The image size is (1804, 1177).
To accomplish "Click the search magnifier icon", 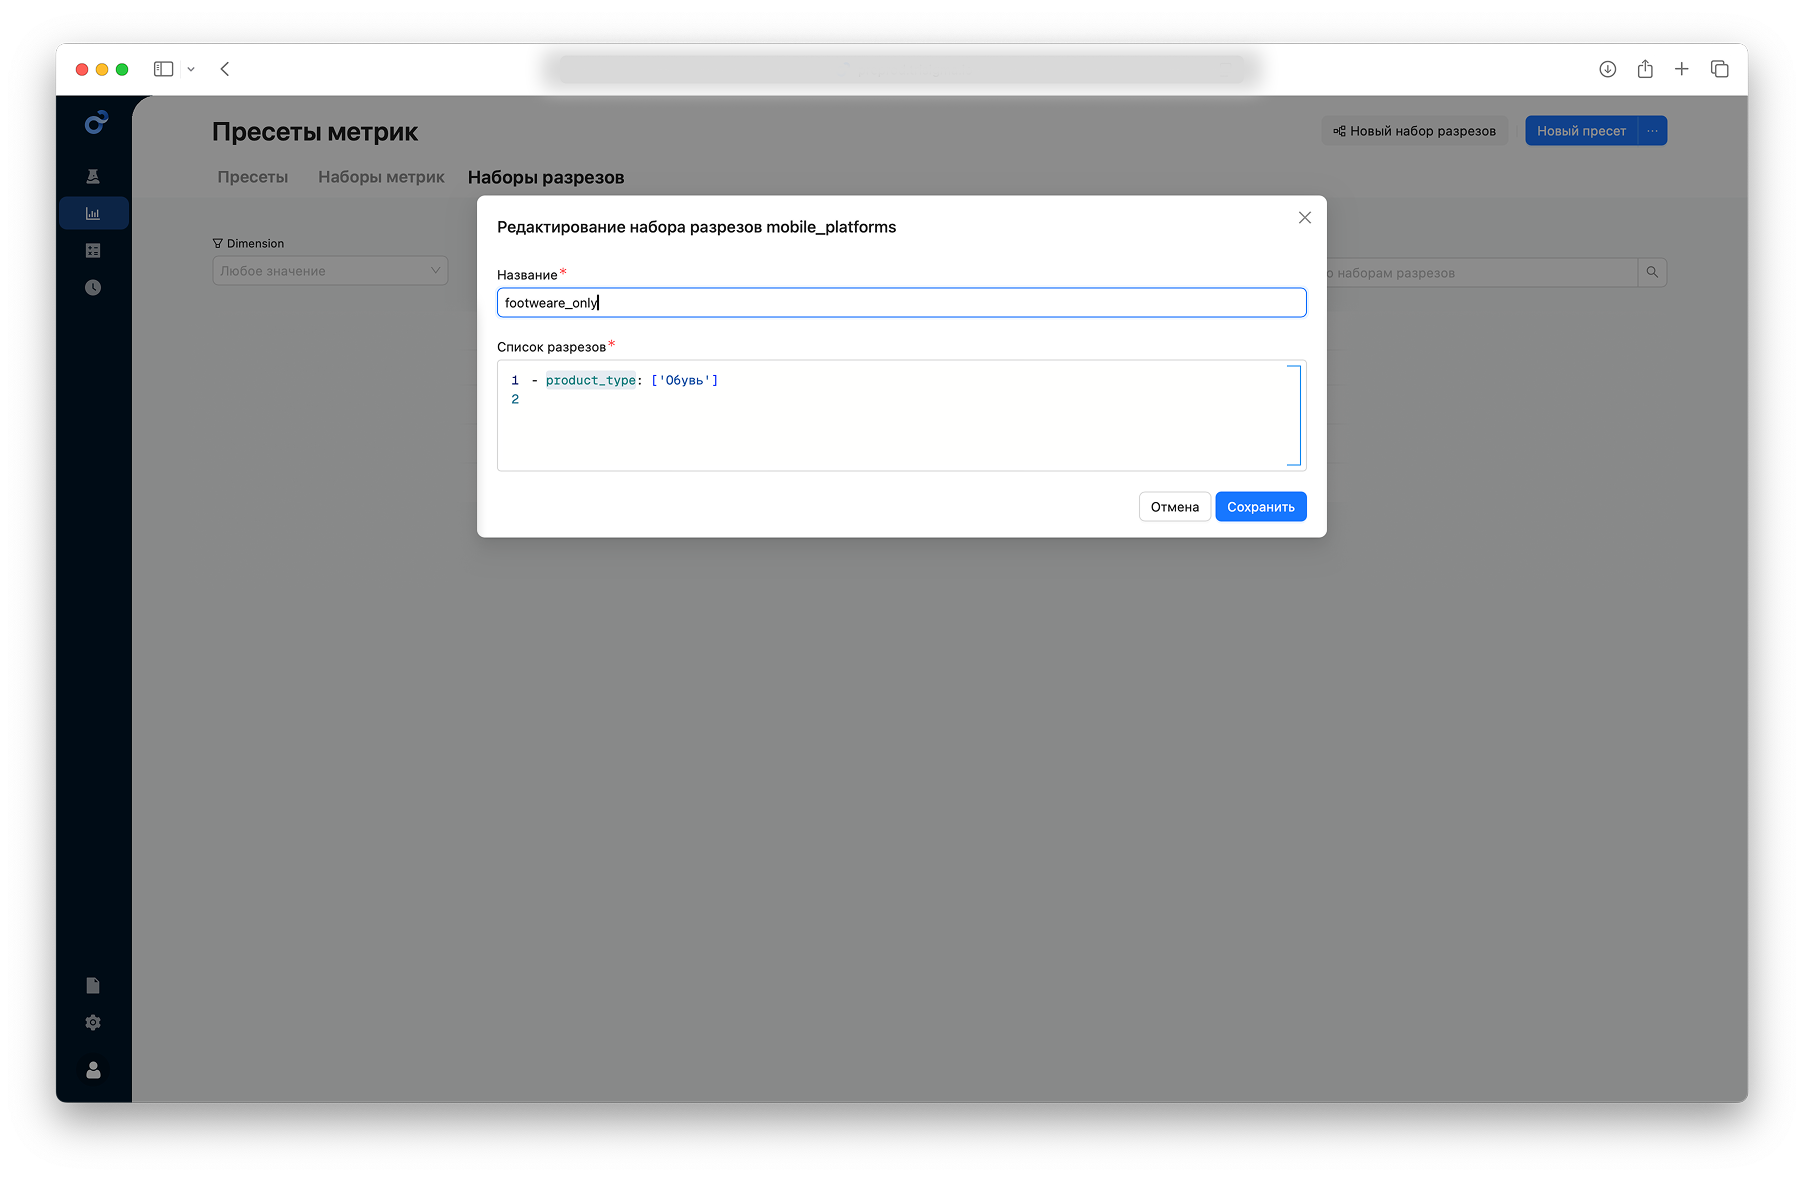I will (x=1652, y=273).
